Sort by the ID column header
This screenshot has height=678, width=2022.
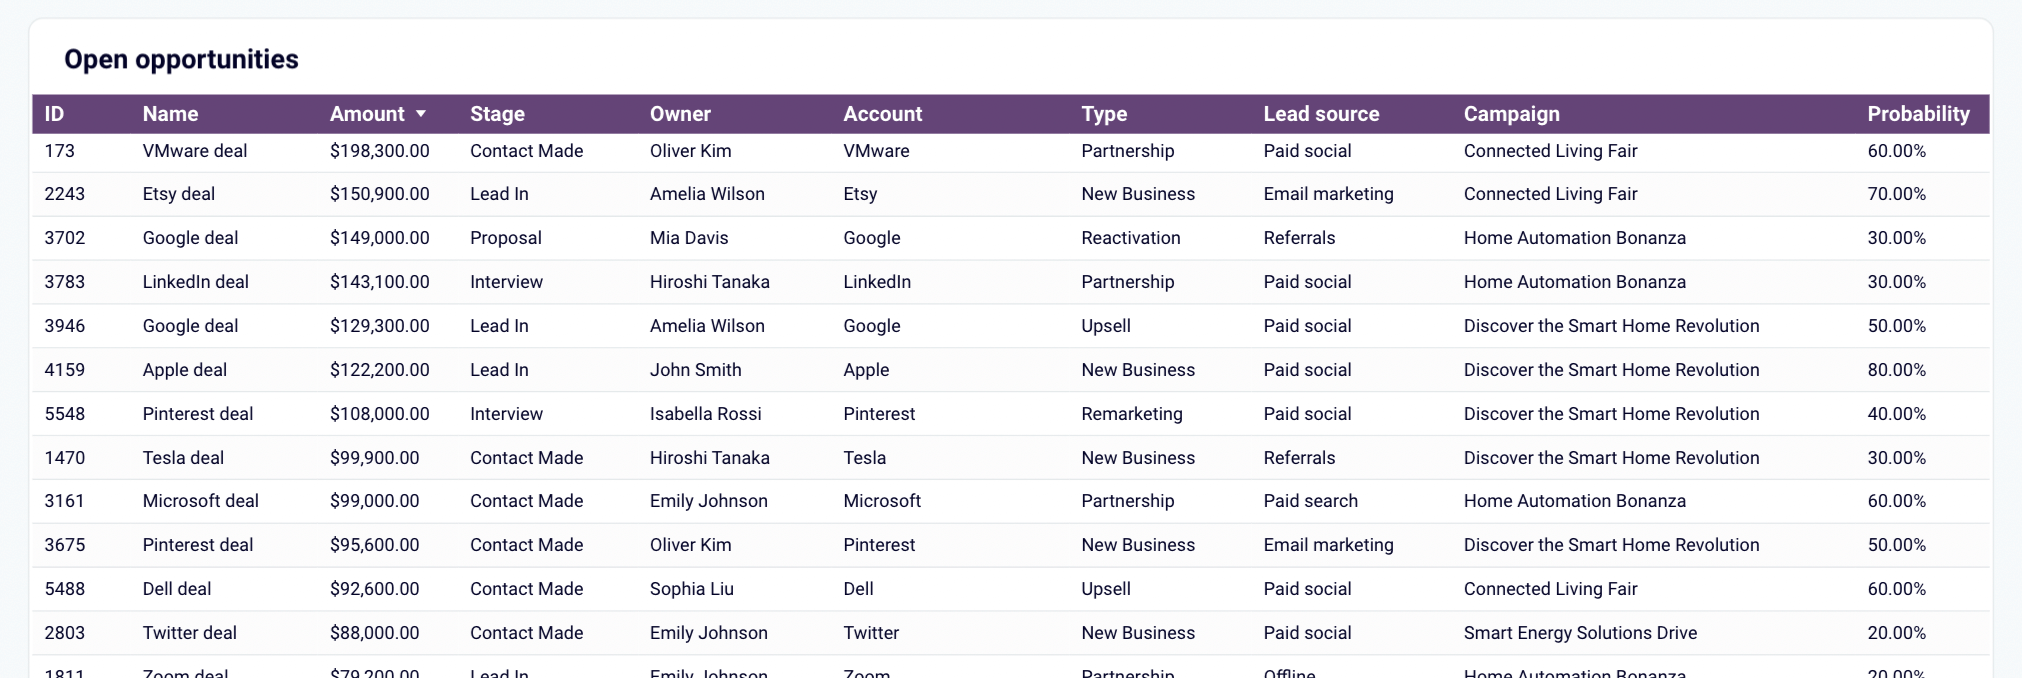[x=54, y=114]
